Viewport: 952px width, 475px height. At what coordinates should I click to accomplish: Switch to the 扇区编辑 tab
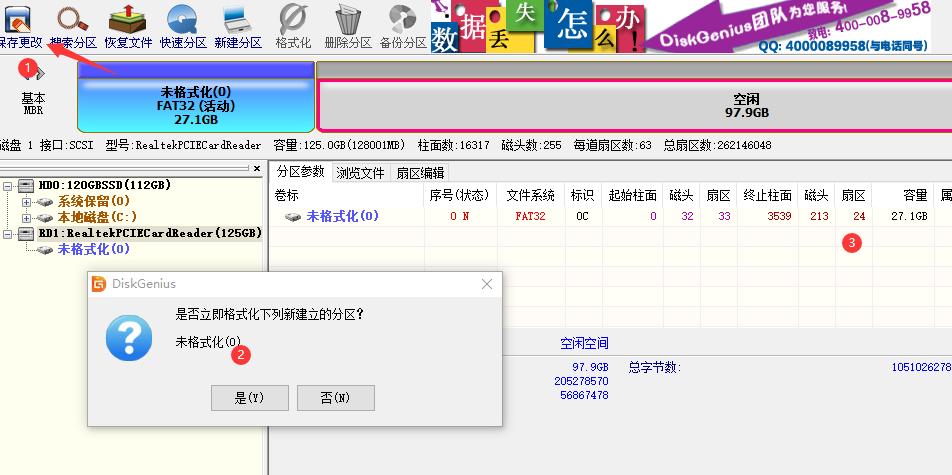(x=420, y=173)
